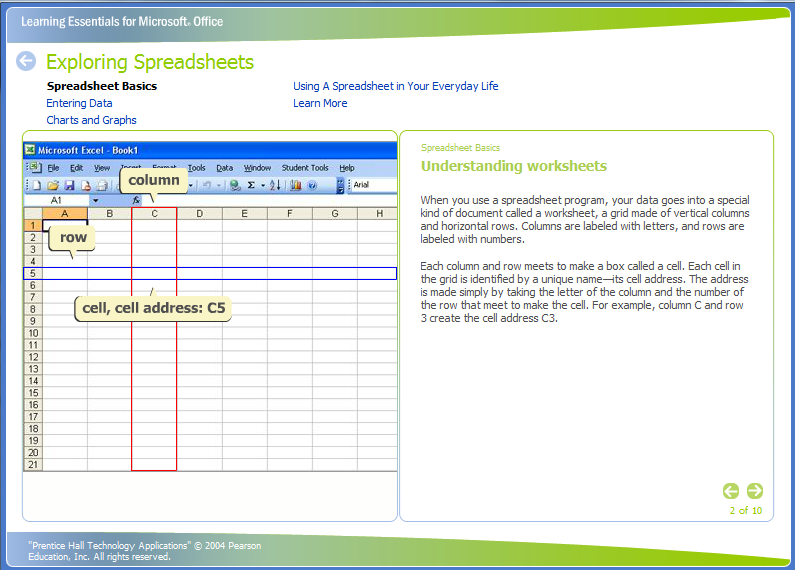Go to the previous page arrow
This screenshot has height=570, width=795.
[731, 491]
